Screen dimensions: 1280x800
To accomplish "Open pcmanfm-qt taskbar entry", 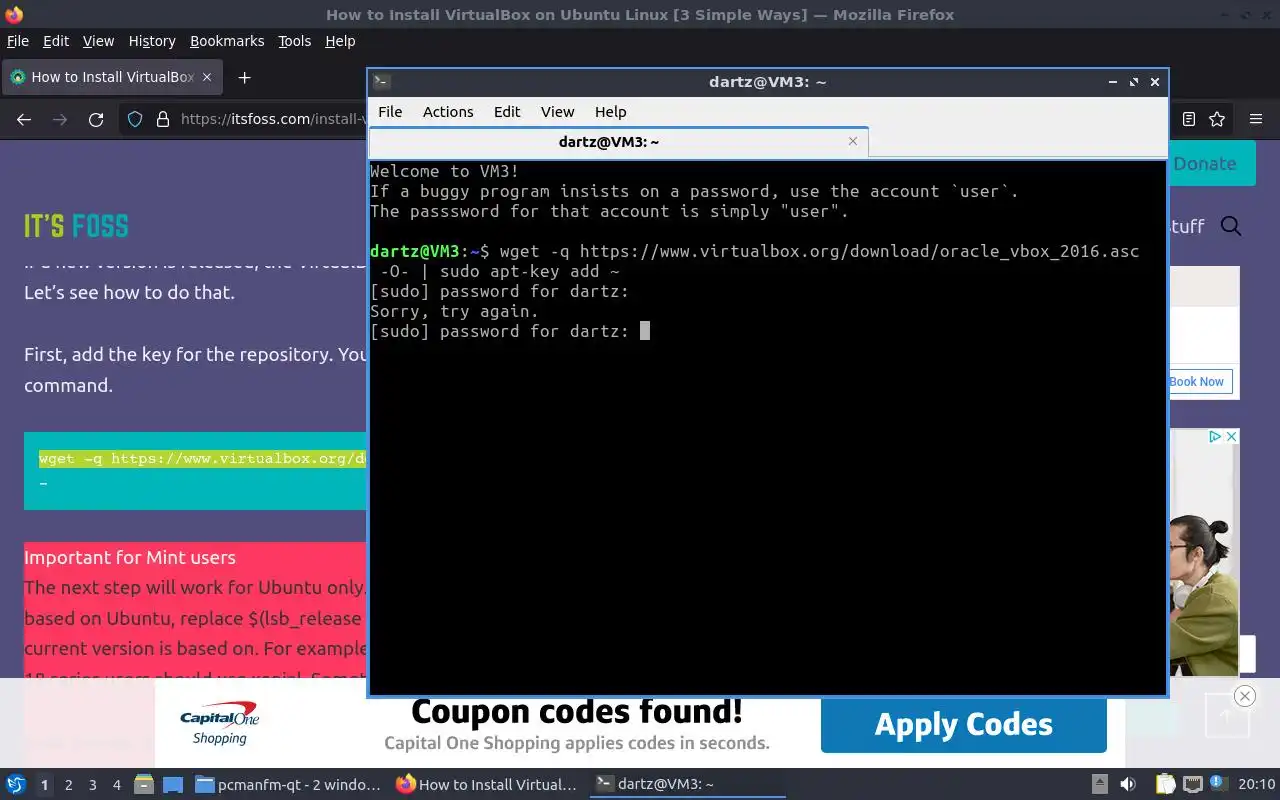I will [288, 785].
